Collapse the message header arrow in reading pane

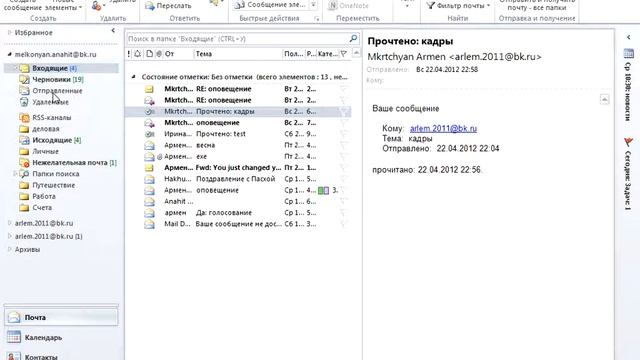604,99
